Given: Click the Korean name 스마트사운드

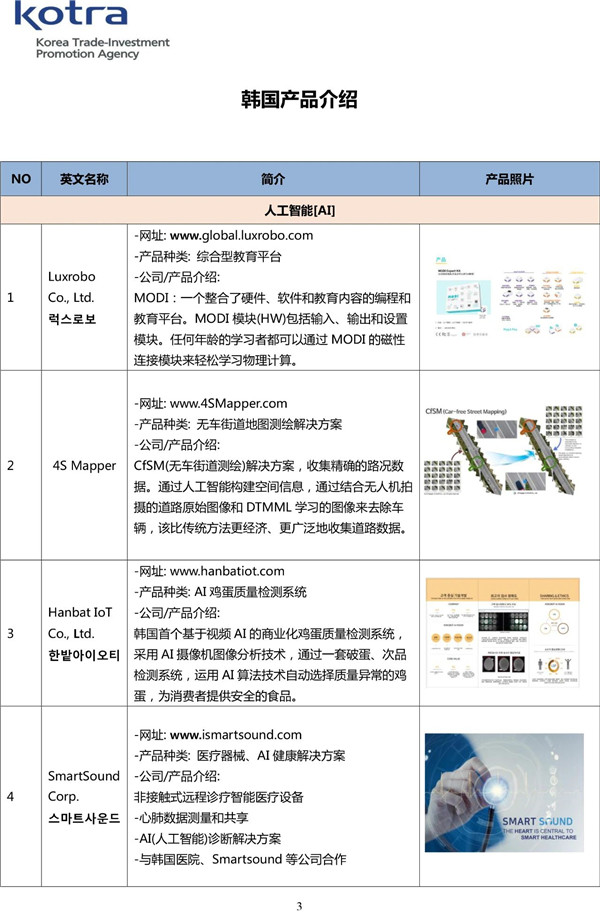Looking at the screenshot, I should [x=84, y=818].
